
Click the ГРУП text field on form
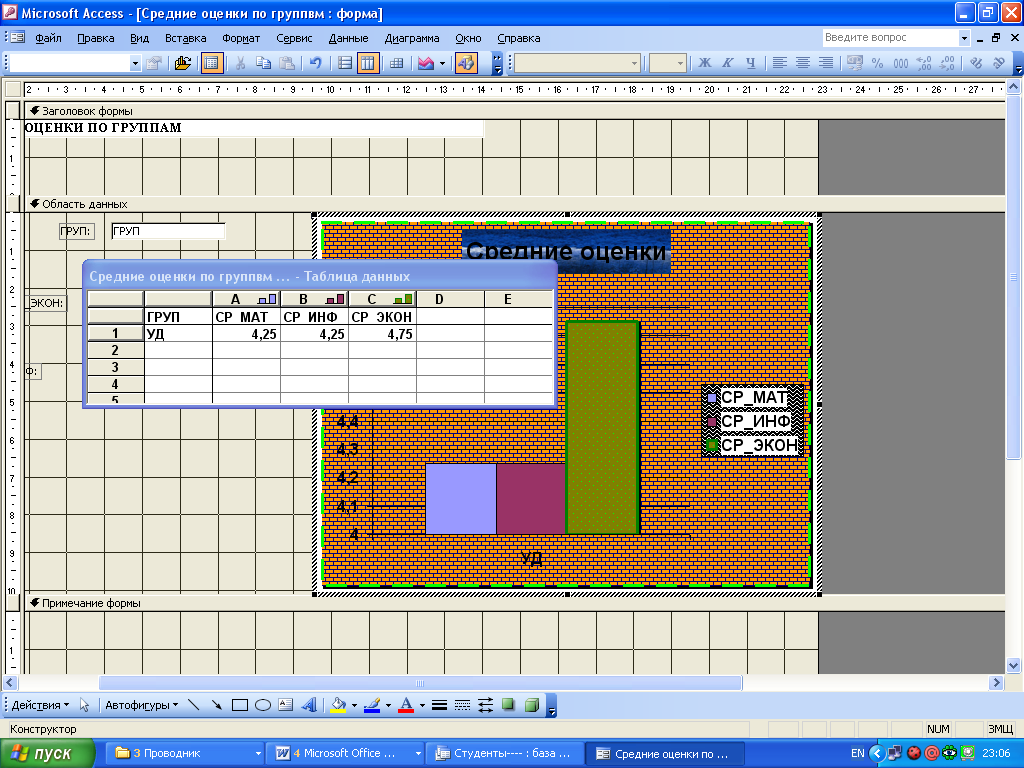(x=168, y=231)
